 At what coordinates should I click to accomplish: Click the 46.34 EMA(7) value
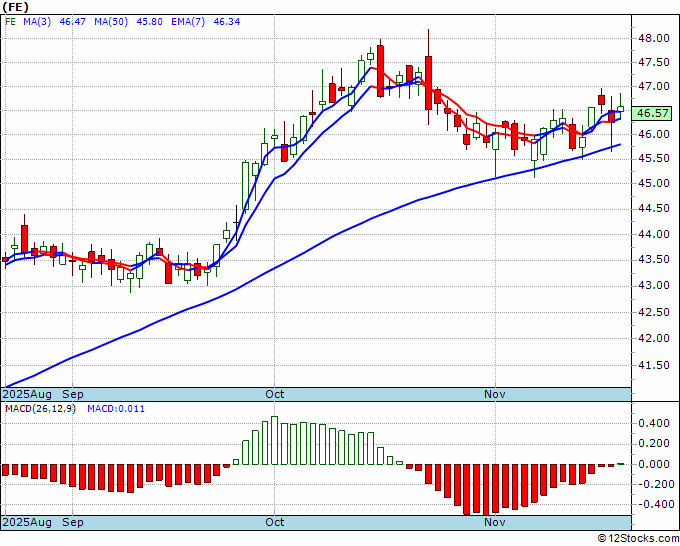[226, 21]
